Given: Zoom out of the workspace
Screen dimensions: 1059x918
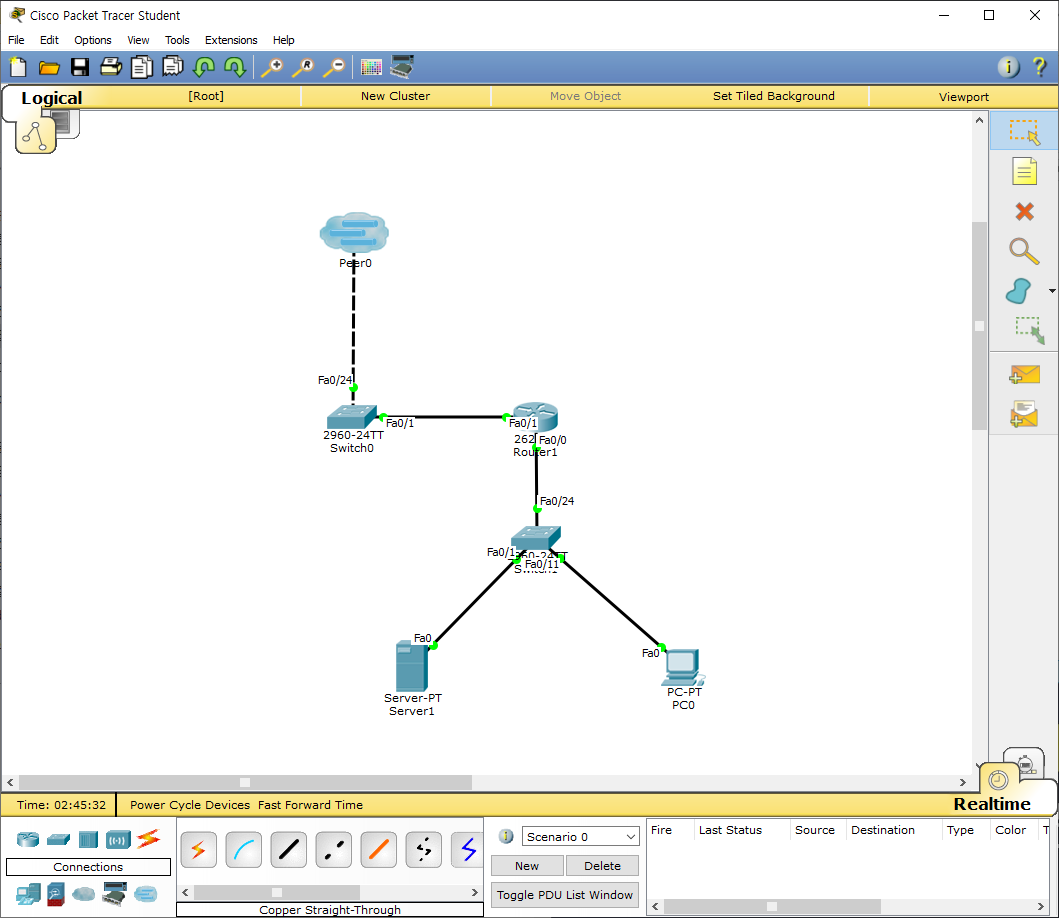Looking at the screenshot, I should tap(334, 67).
